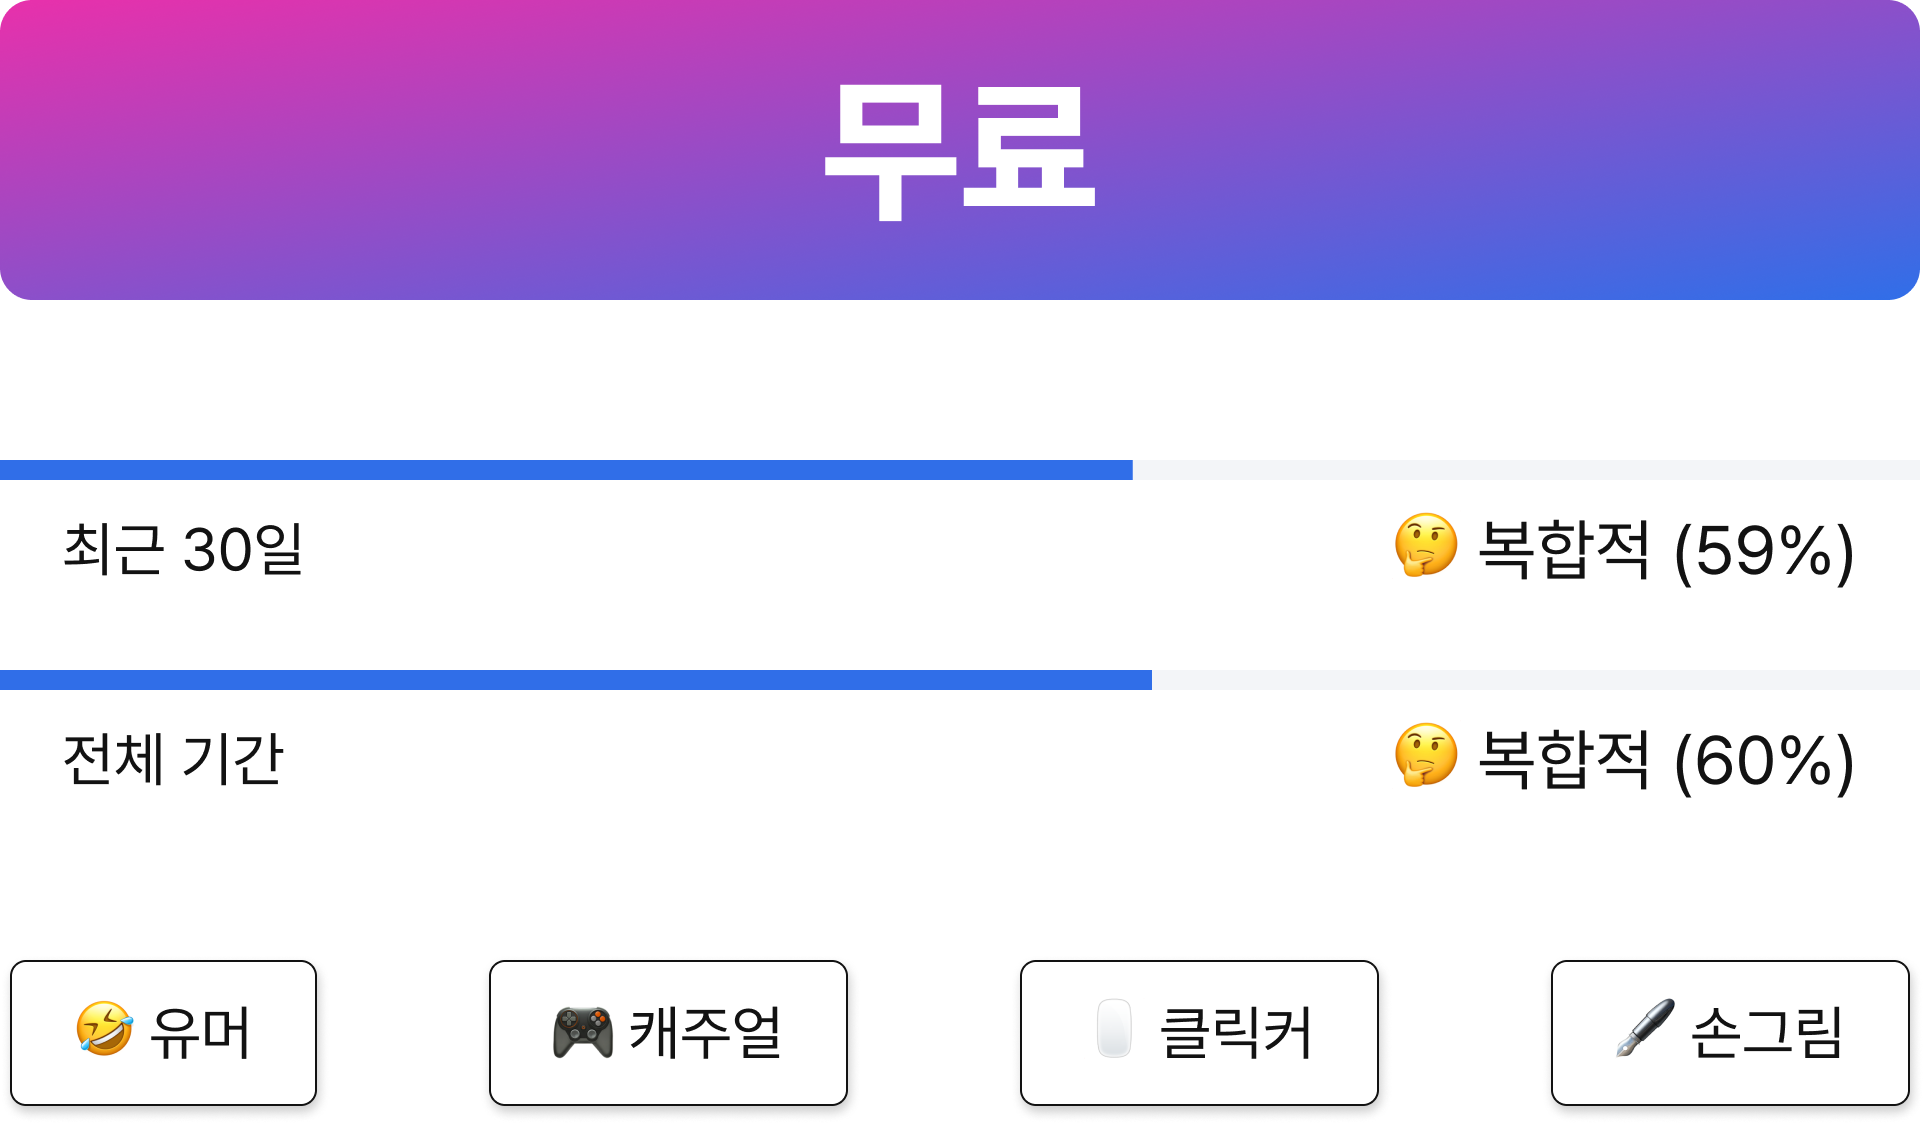This screenshot has width=1924, height=1124.
Task: Click the 최근 30일 label
Action: pos(183,549)
